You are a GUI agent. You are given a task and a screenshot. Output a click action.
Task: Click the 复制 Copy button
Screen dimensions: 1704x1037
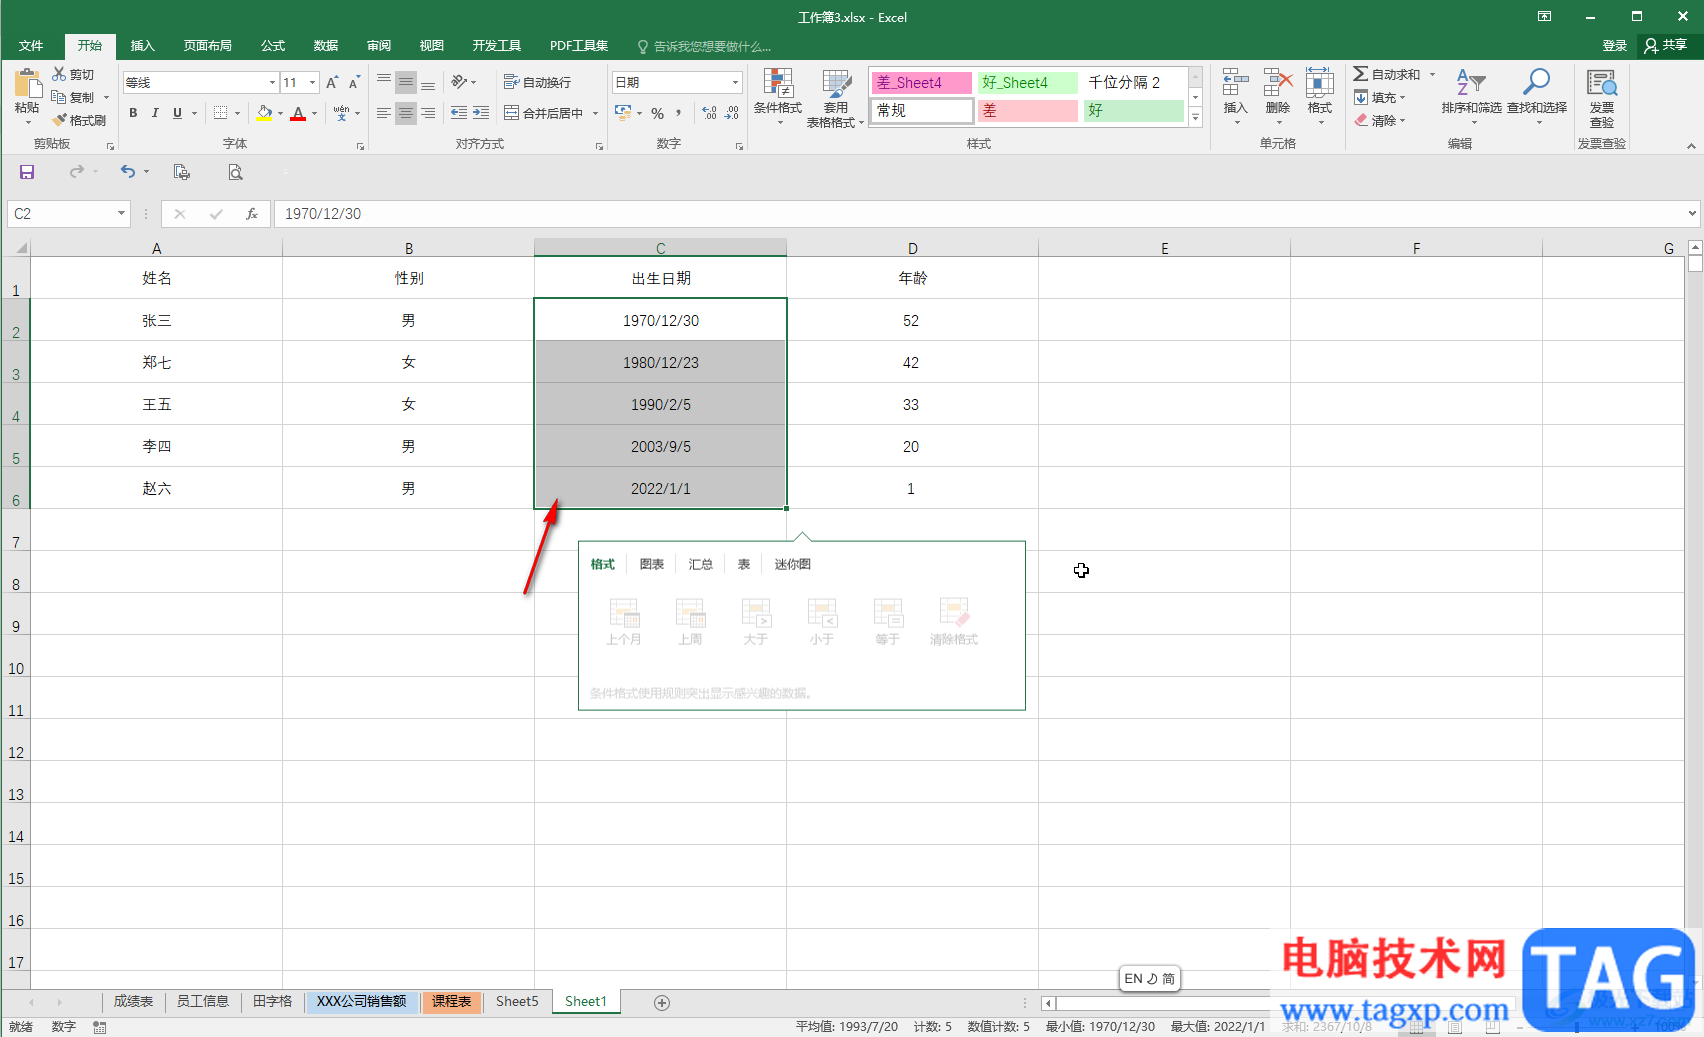point(74,97)
